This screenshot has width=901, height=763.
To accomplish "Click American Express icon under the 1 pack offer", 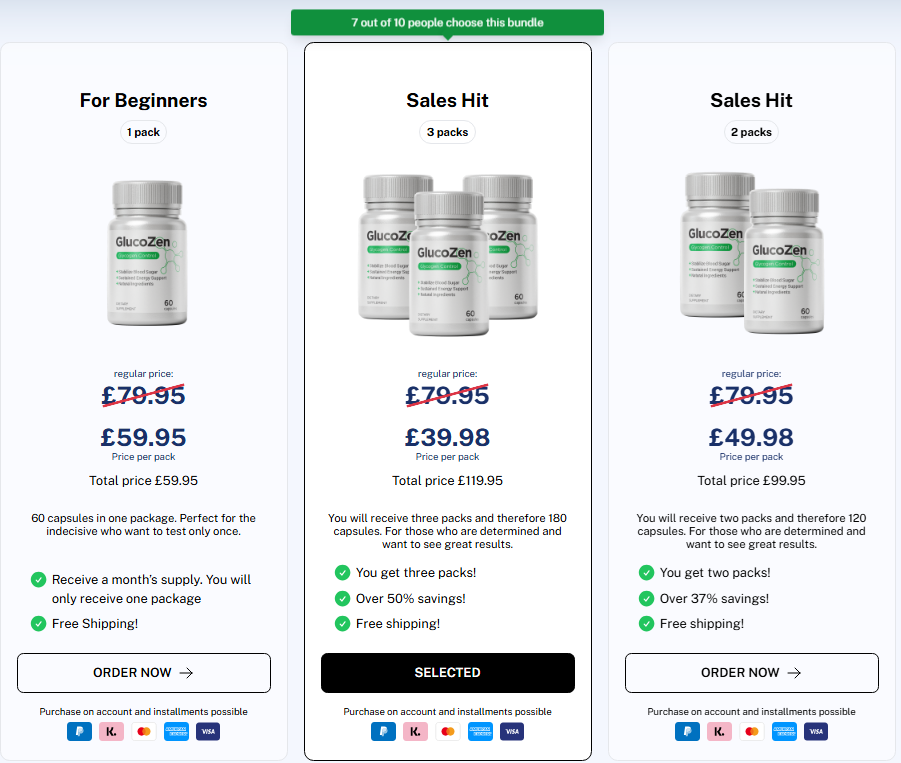I will tap(176, 731).
